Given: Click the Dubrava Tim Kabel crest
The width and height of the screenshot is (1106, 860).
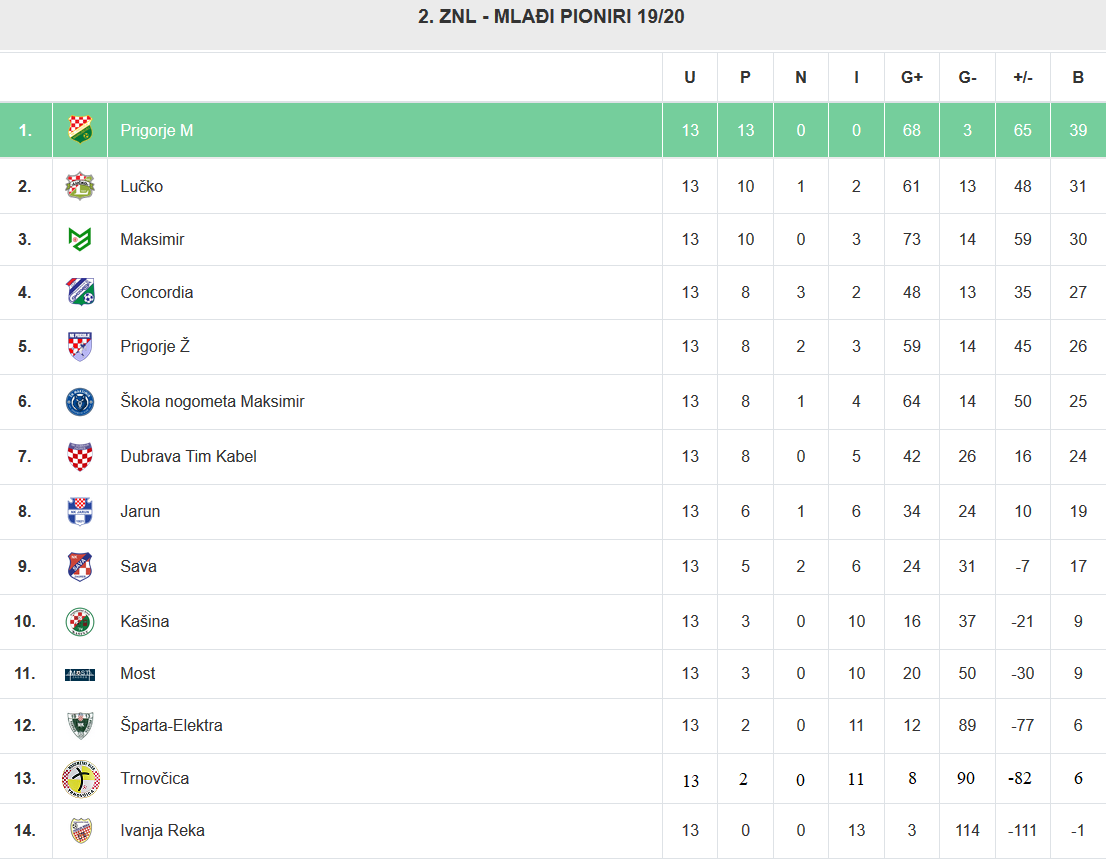Looking at the screenshot, I should pyautogui.click(x=80, y=456).
